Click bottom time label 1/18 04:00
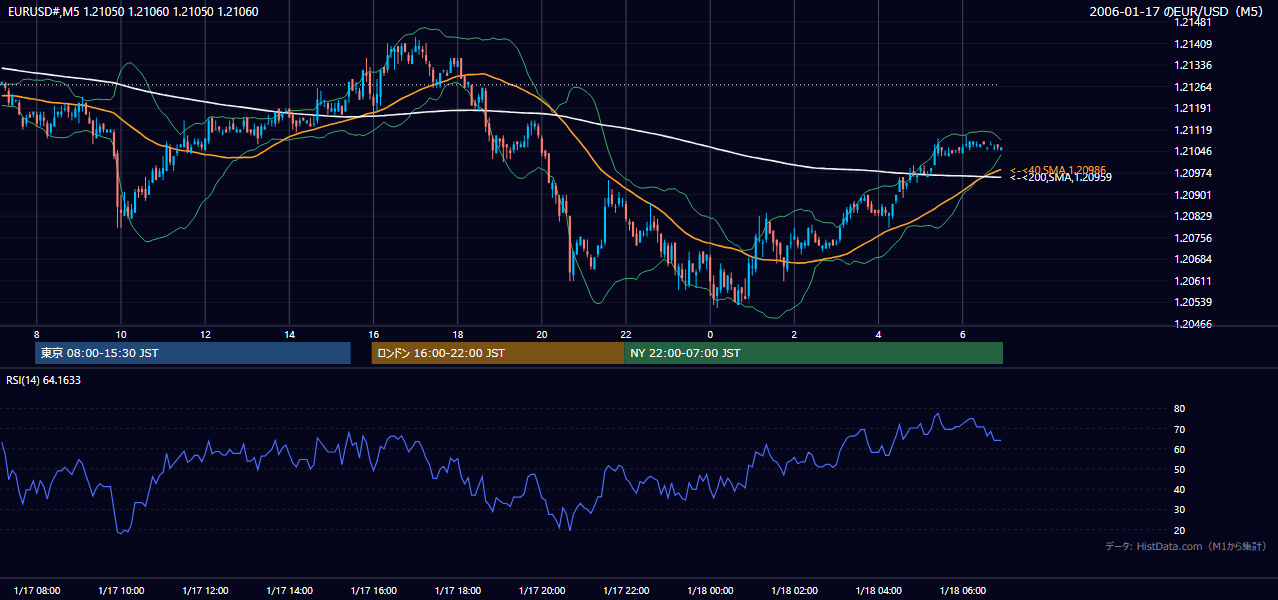Image resolution: width=1278 pixels, height=600 pixels. [880, 590]
